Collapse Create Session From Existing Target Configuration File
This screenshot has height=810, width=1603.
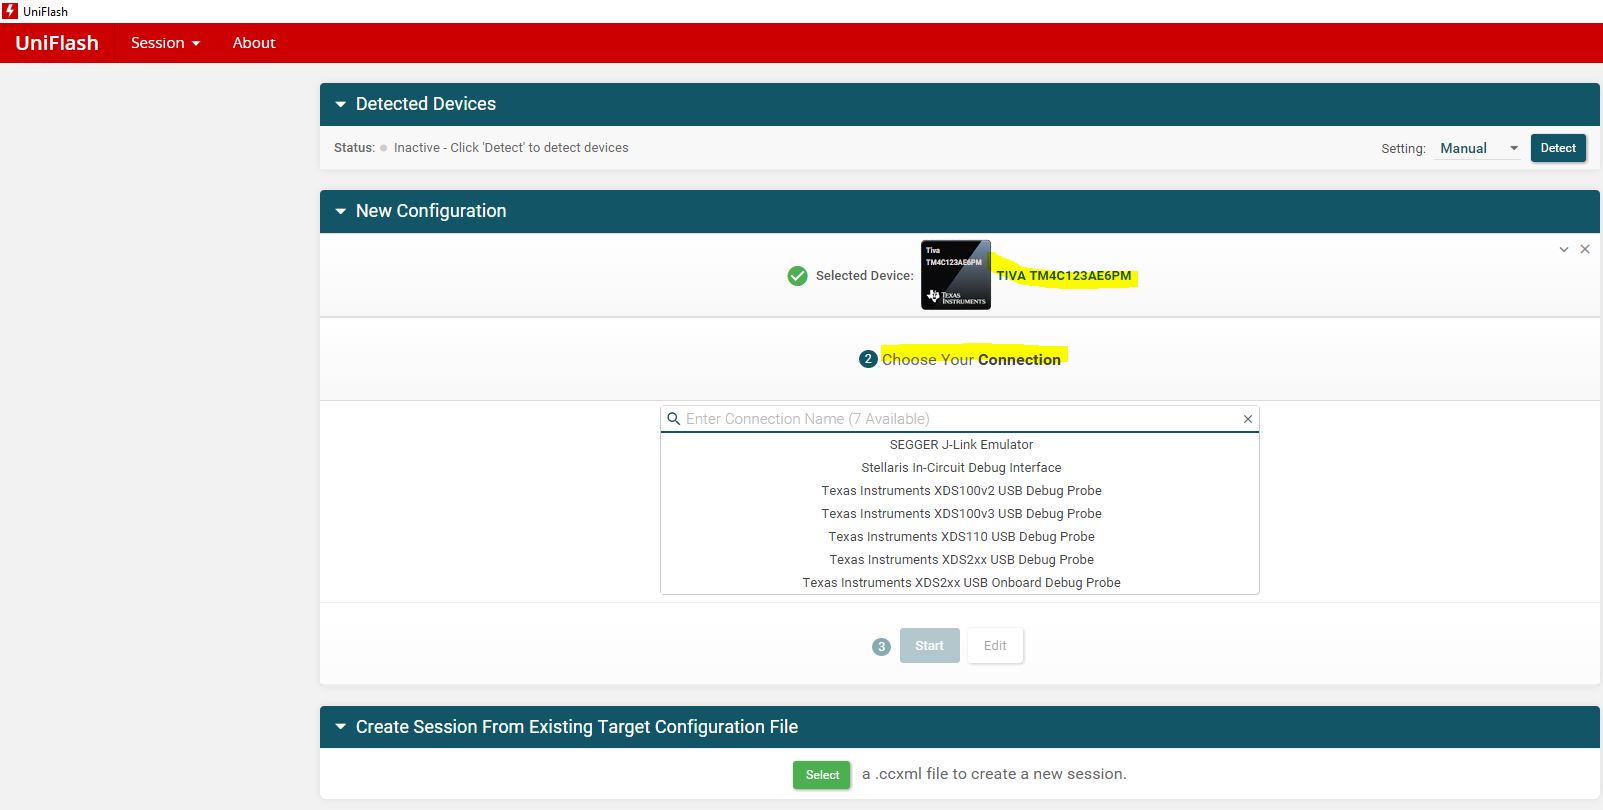click(x=340, y=727)
